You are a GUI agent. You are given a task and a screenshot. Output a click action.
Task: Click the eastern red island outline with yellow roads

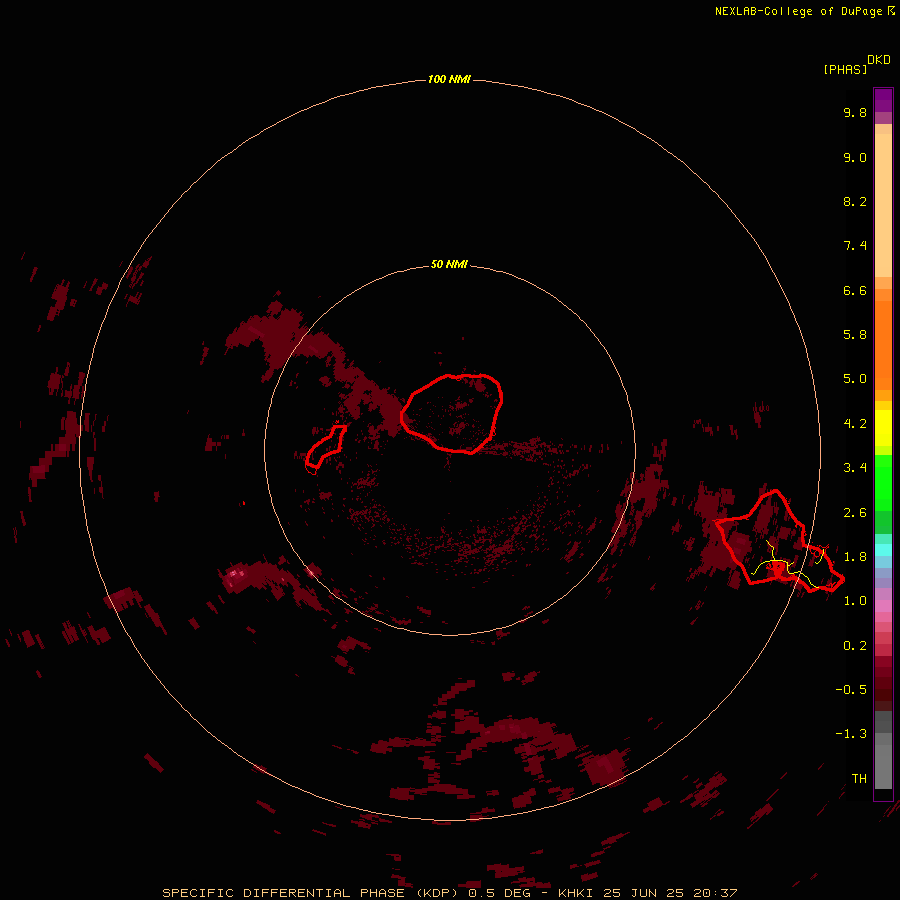779,541
